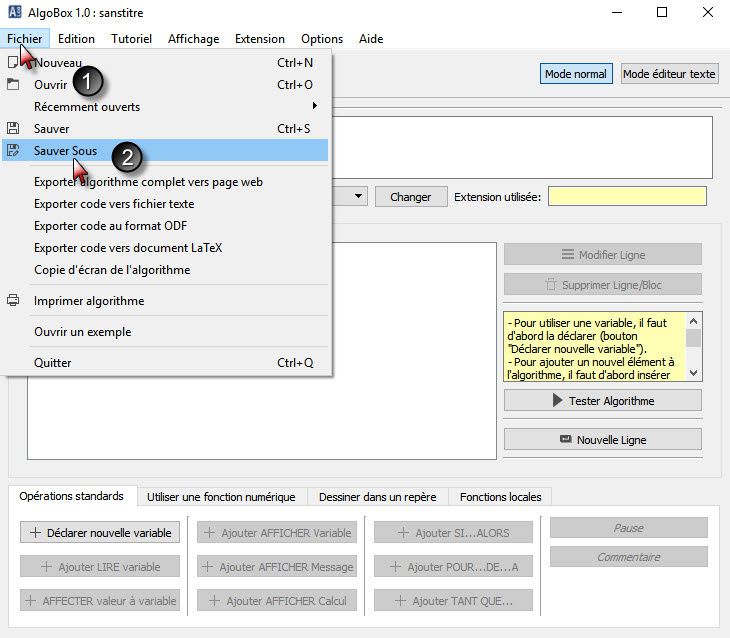Open the Extension menu

[260, 39]
